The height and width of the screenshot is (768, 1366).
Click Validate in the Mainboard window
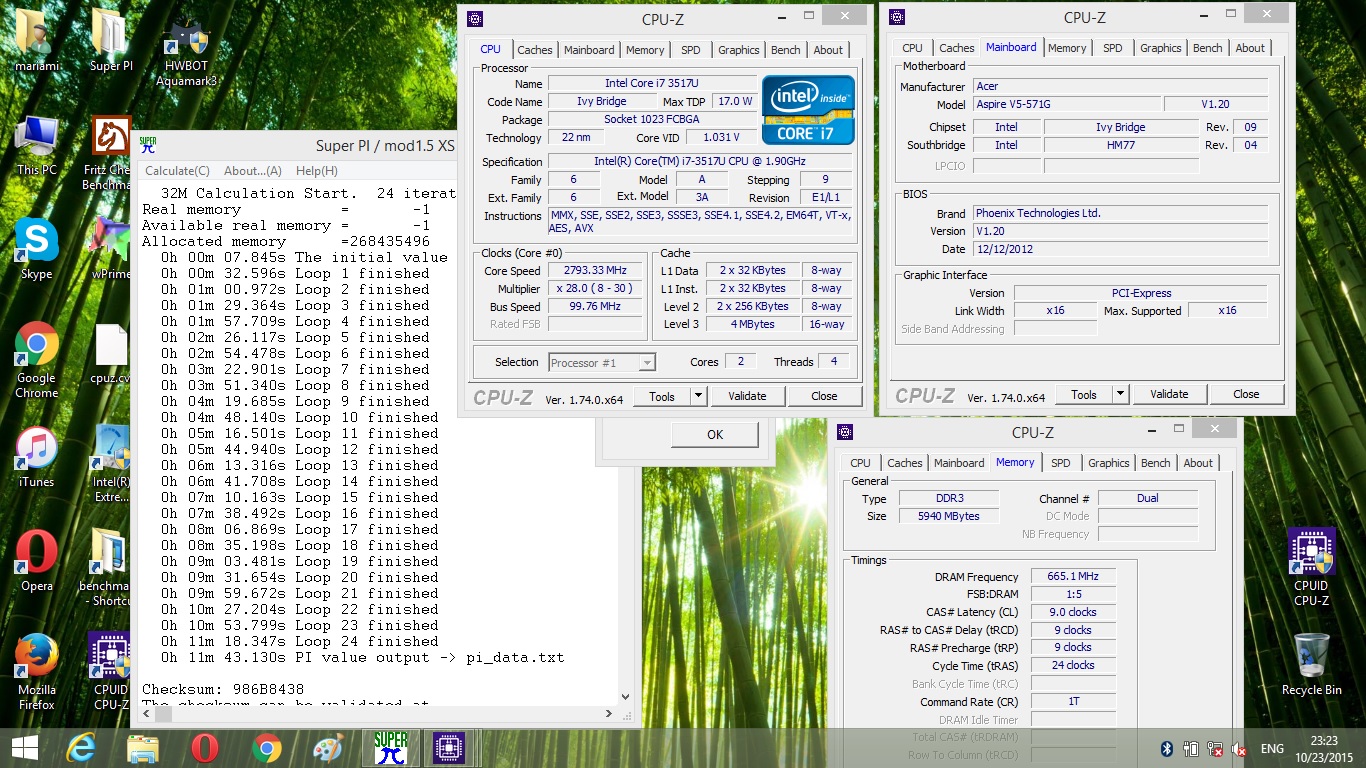[x=1169, y=394]
